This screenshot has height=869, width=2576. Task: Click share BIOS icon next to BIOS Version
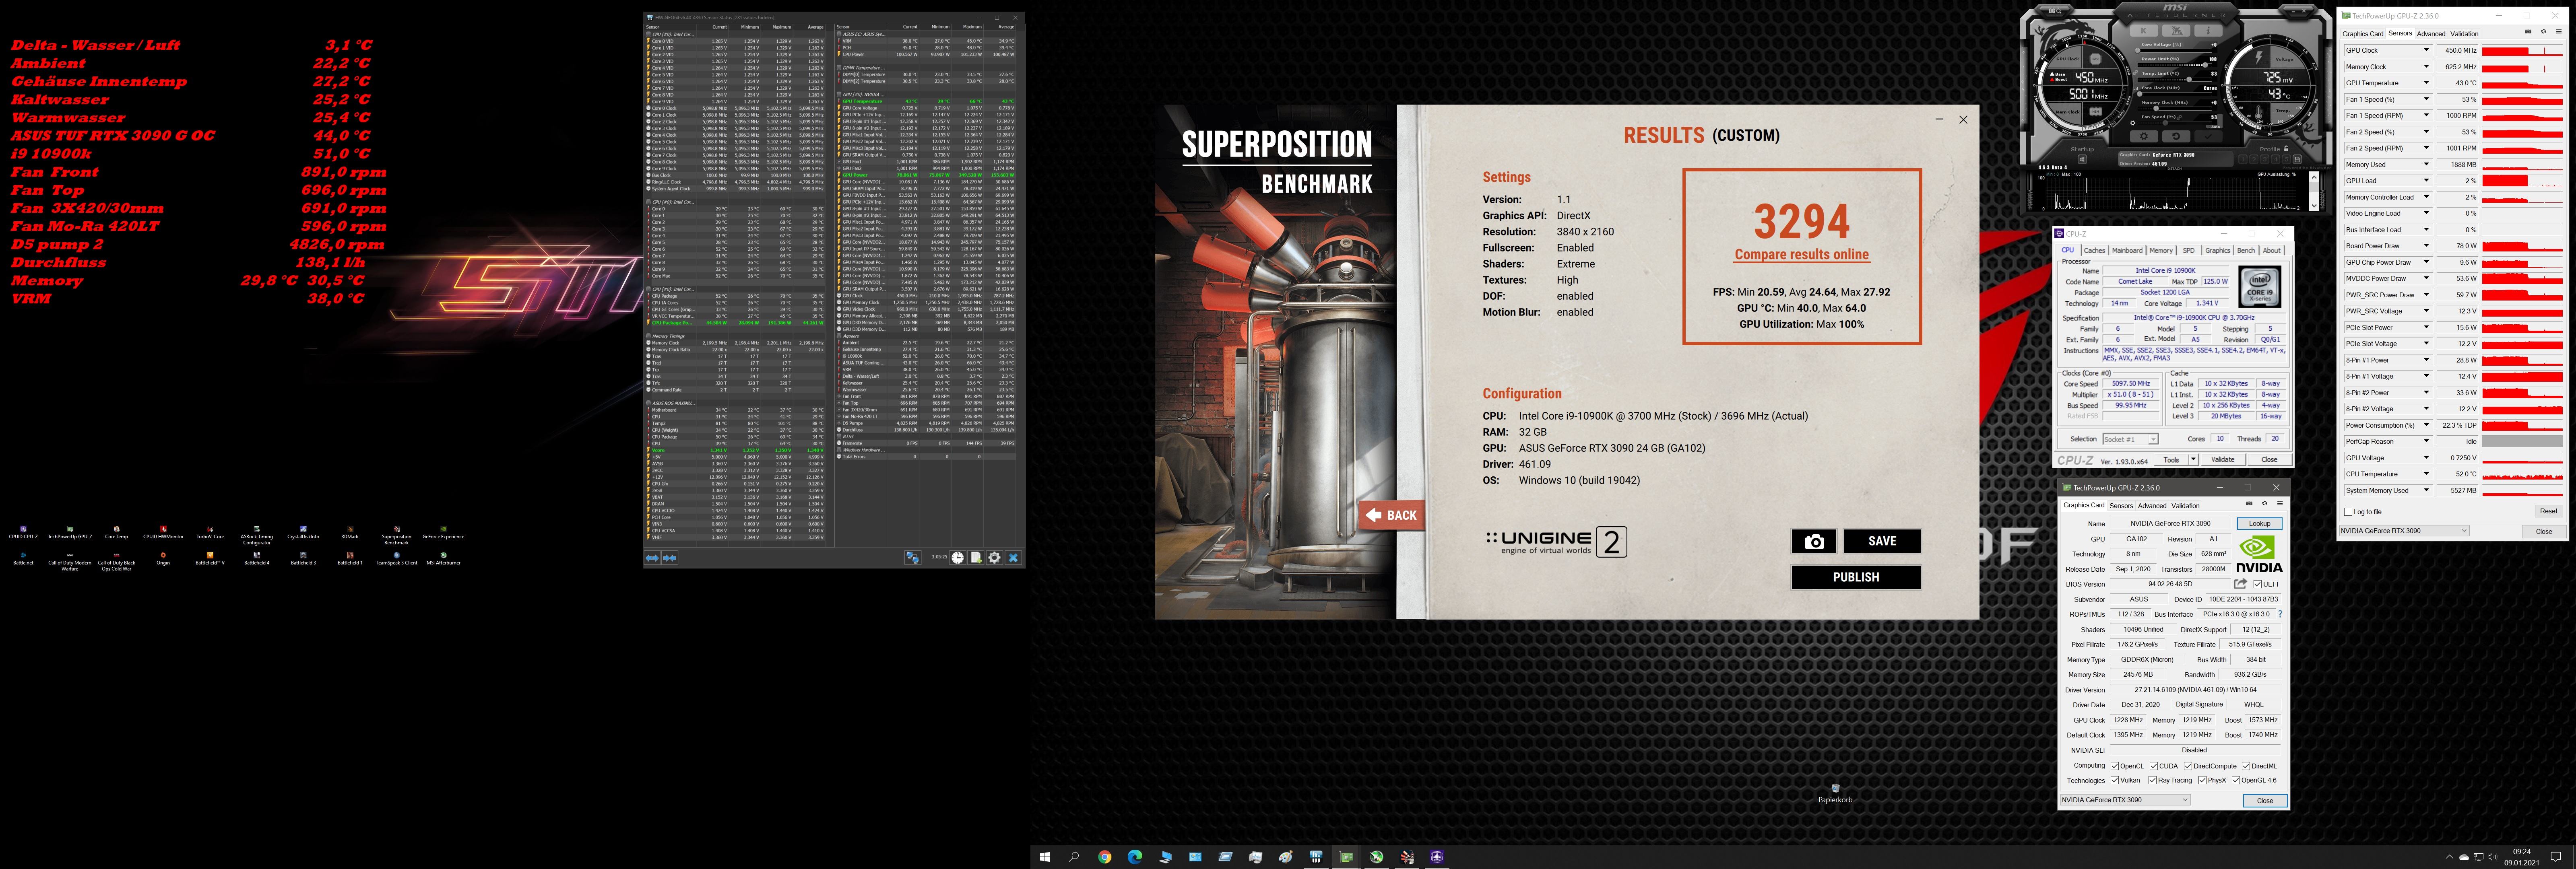pyautogui.click(x=2241, y=584)
